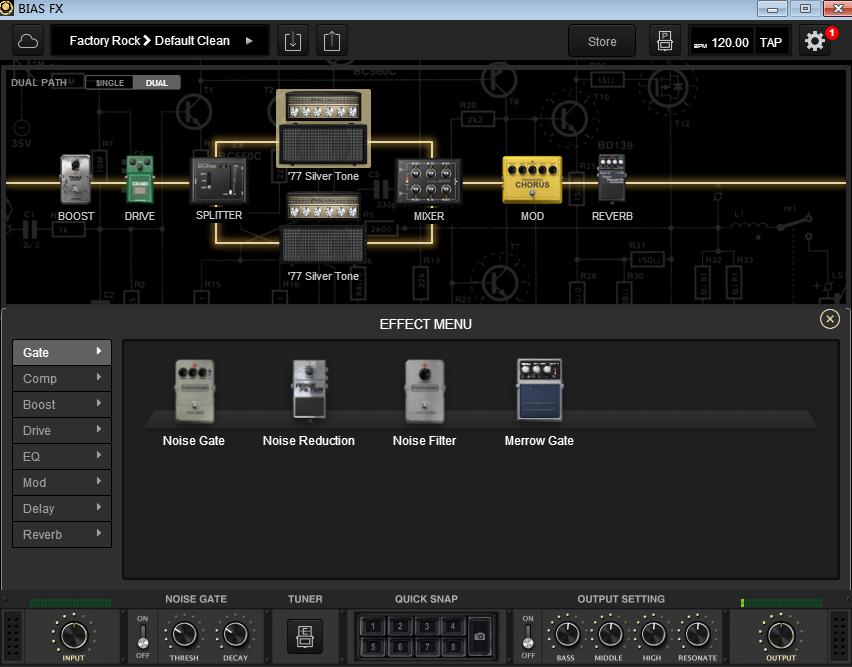
Task: Expand the Comp effects list
Action: click(61, 378)
